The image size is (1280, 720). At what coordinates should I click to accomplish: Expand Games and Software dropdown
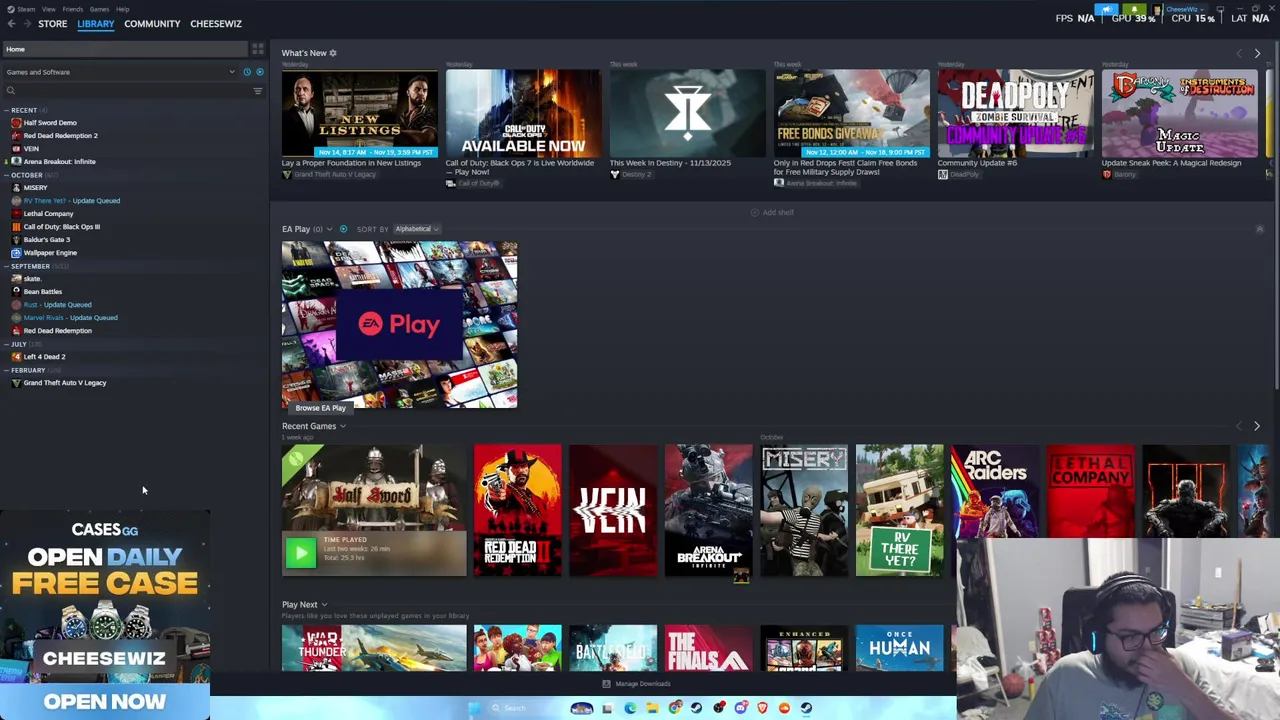(232, 72)
